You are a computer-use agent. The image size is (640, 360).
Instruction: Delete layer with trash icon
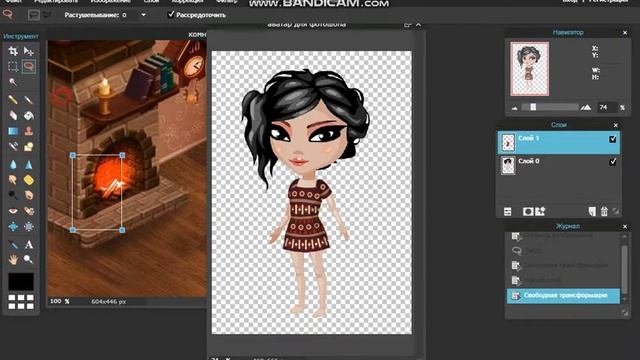tap(604, 211)
